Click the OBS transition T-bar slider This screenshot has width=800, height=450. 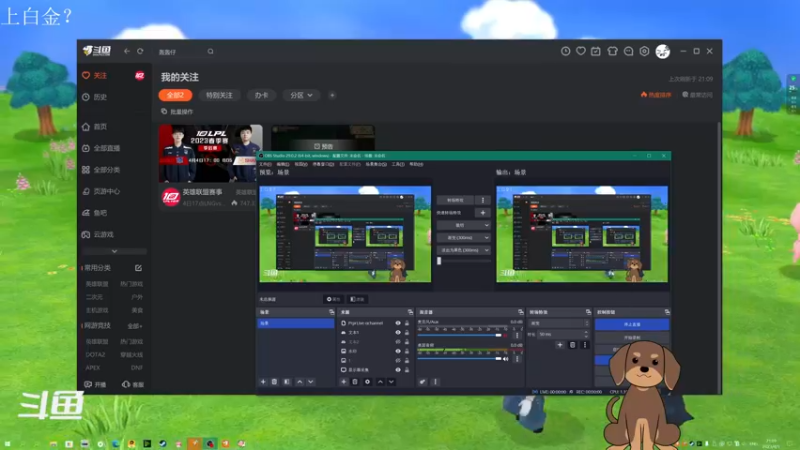coord(464,261)
